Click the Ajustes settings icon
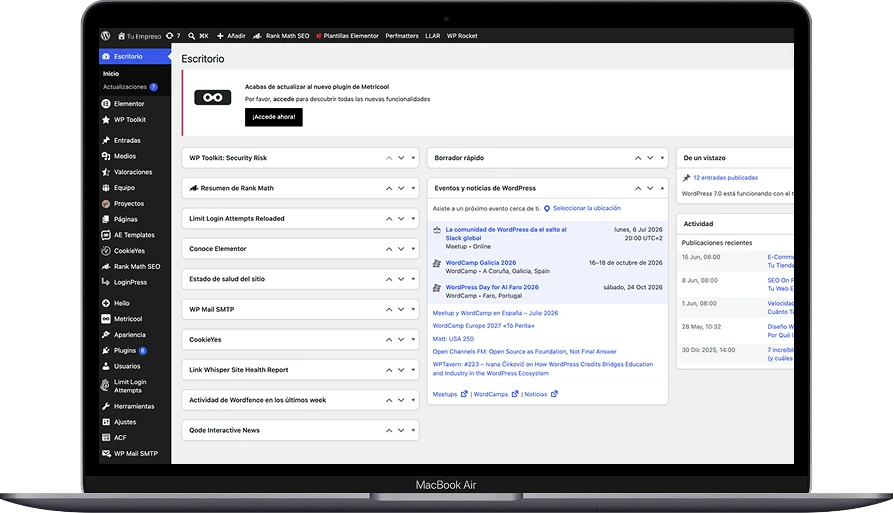 point(105,422)
